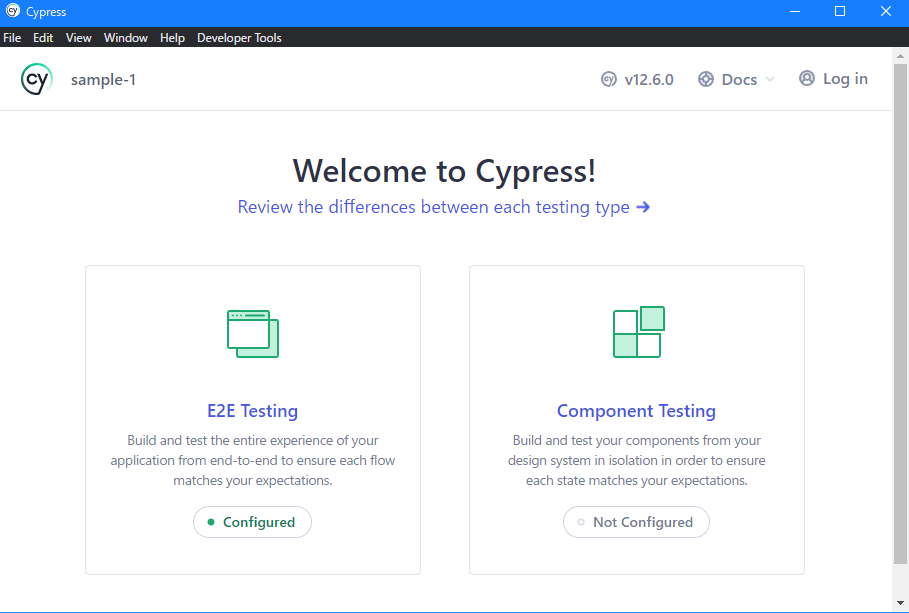This screenshot has height=613, width=909.
Task: Click the Component Testing description text
Action: (637, 460)
